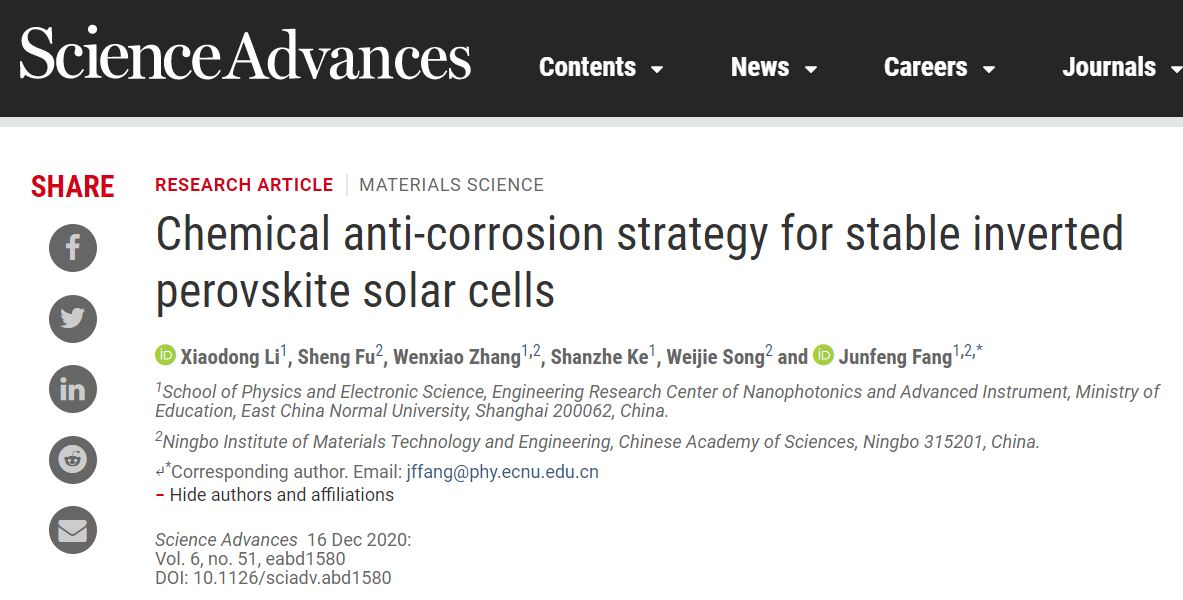Expand the Careers dropdown arrow
Image resolution: width=1183 pixels, height=600 pixels.
989,69
